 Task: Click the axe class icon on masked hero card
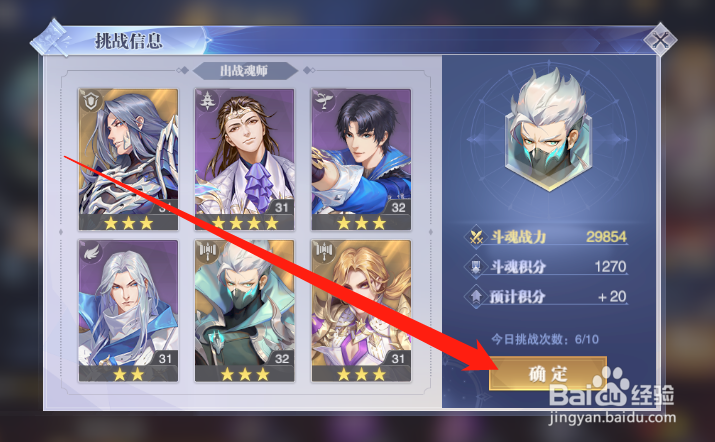207,251
